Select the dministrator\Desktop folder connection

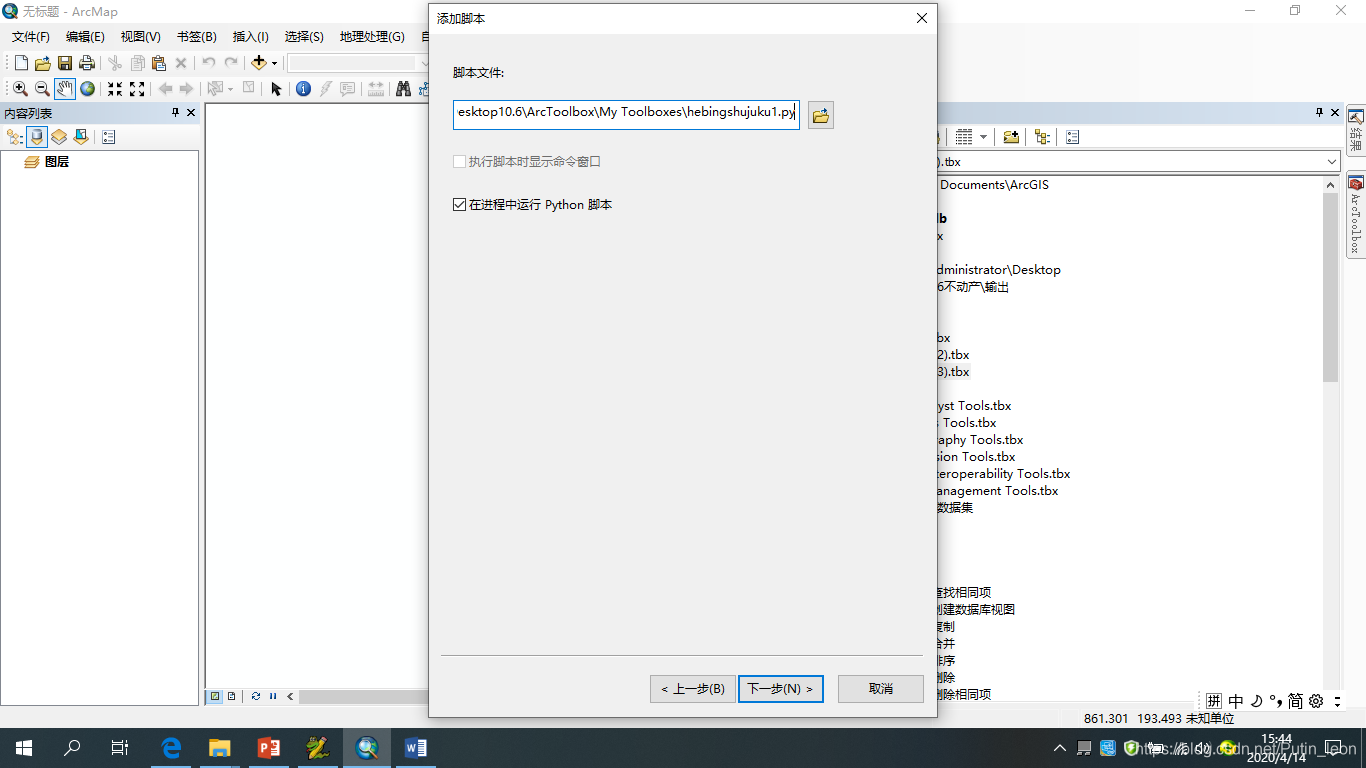tap(999, 270)
